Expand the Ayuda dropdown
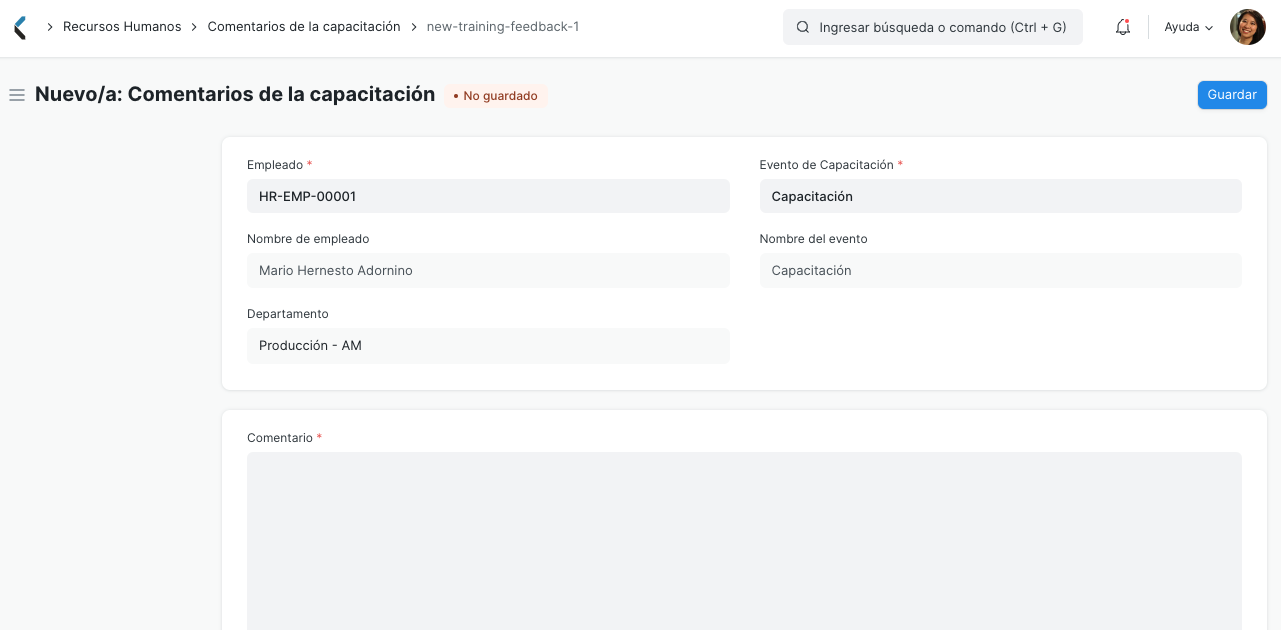Image resolution: width=1281 pixels, height=630 pixels. click(x=1189, y=28)
